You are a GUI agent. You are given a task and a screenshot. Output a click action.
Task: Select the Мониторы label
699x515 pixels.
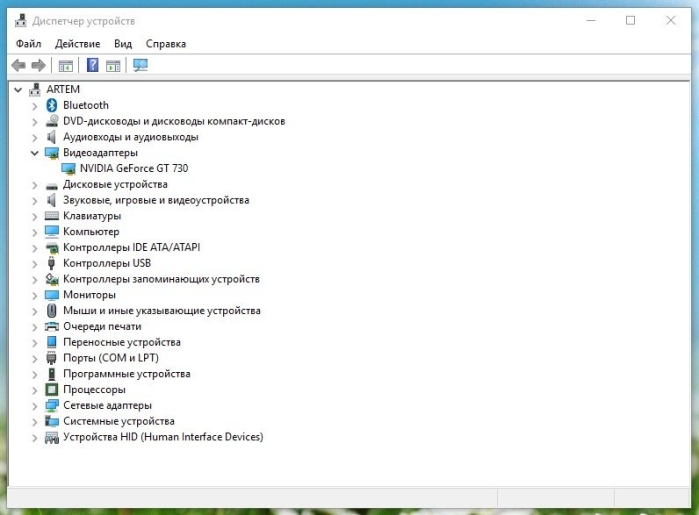pos(89,295)
